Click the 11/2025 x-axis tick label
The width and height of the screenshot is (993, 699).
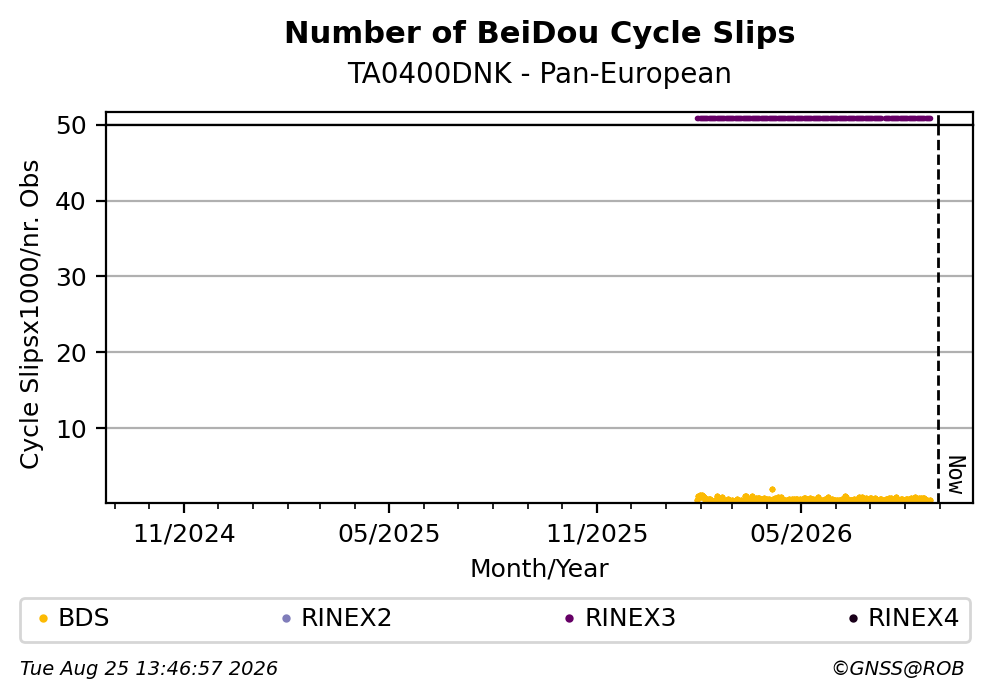click(597, 534)
